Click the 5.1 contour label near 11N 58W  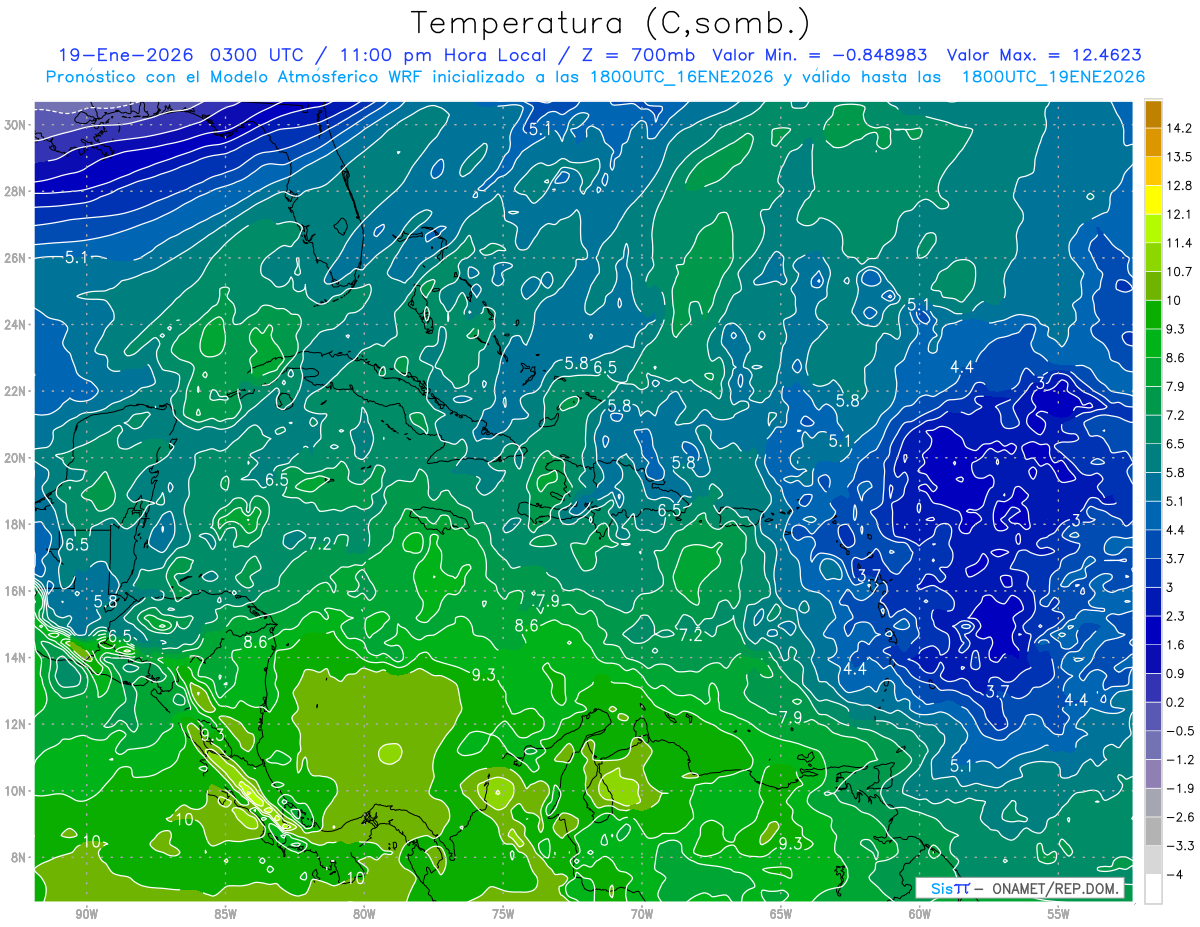click(x=961, y=765)
